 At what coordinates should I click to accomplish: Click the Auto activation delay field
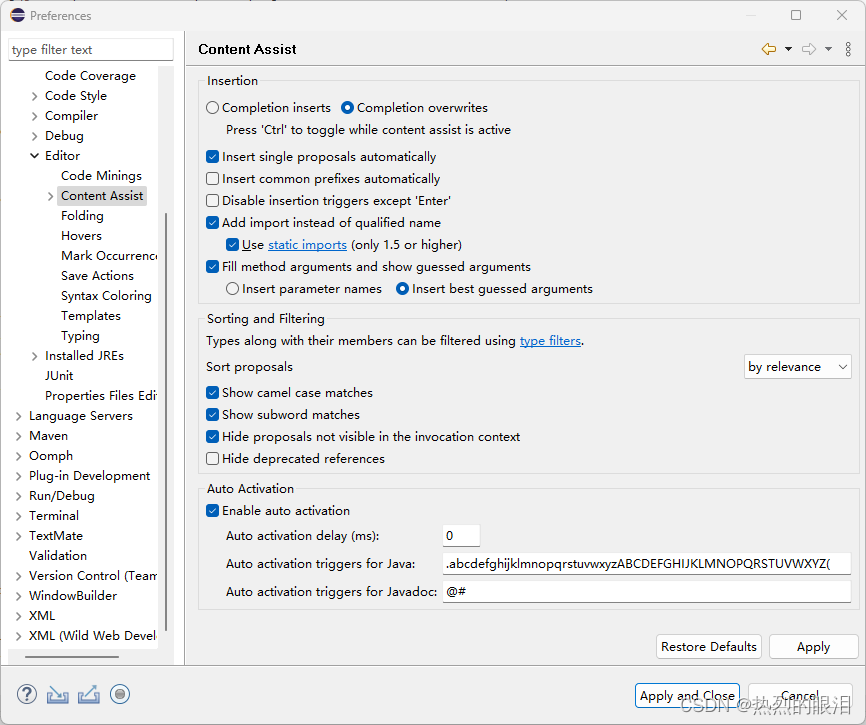(461, 536)
